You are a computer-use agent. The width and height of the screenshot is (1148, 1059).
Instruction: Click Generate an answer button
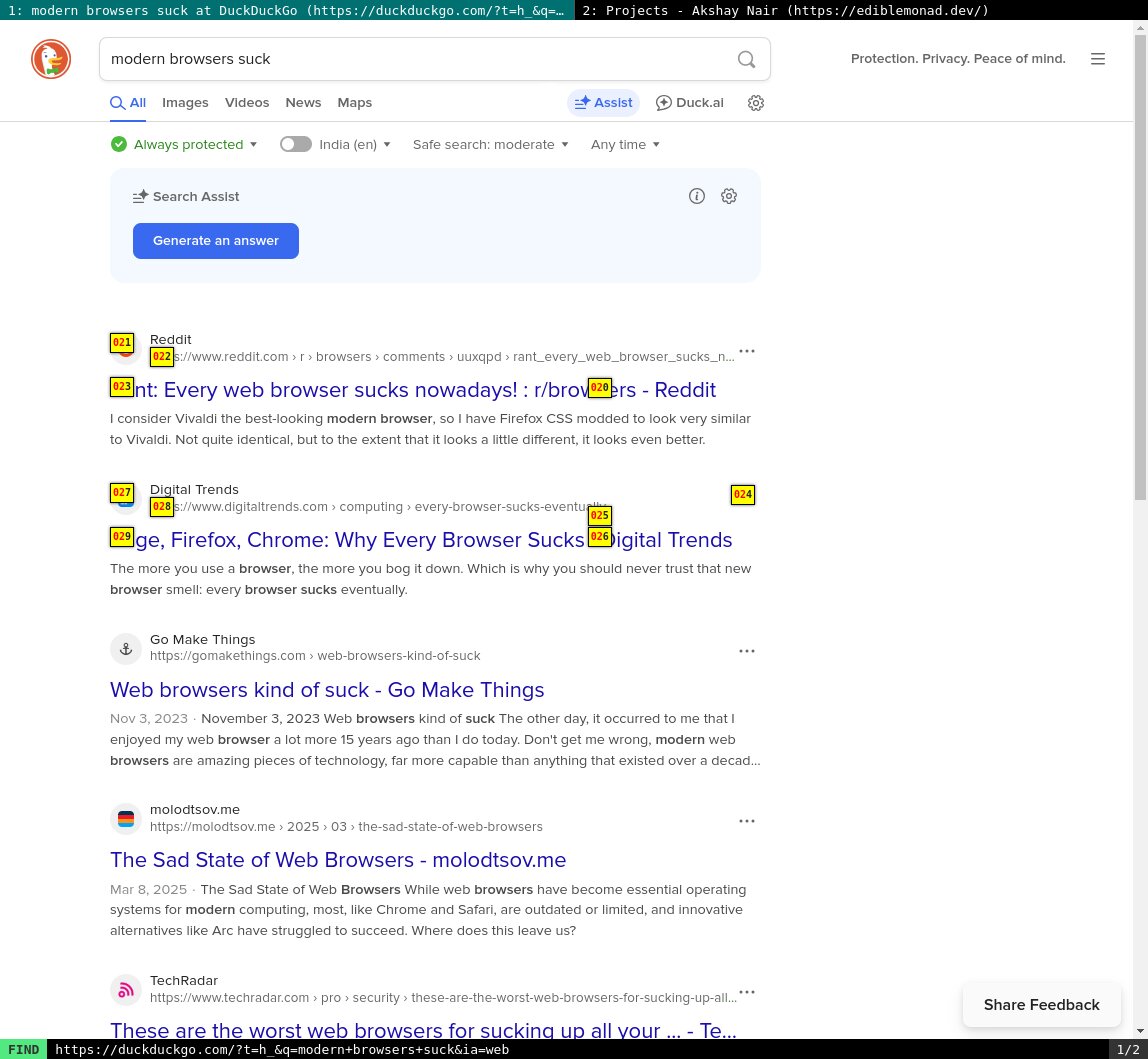pyautogui.click(x=216, y=241)
